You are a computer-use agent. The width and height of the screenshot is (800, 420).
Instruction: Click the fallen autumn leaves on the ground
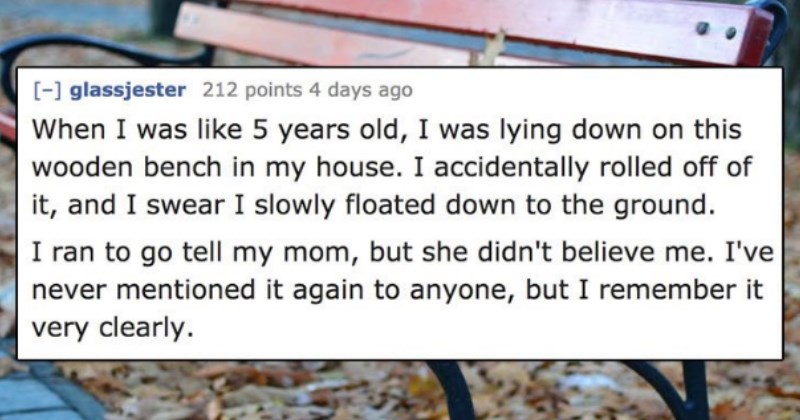(x=306, y=390)
